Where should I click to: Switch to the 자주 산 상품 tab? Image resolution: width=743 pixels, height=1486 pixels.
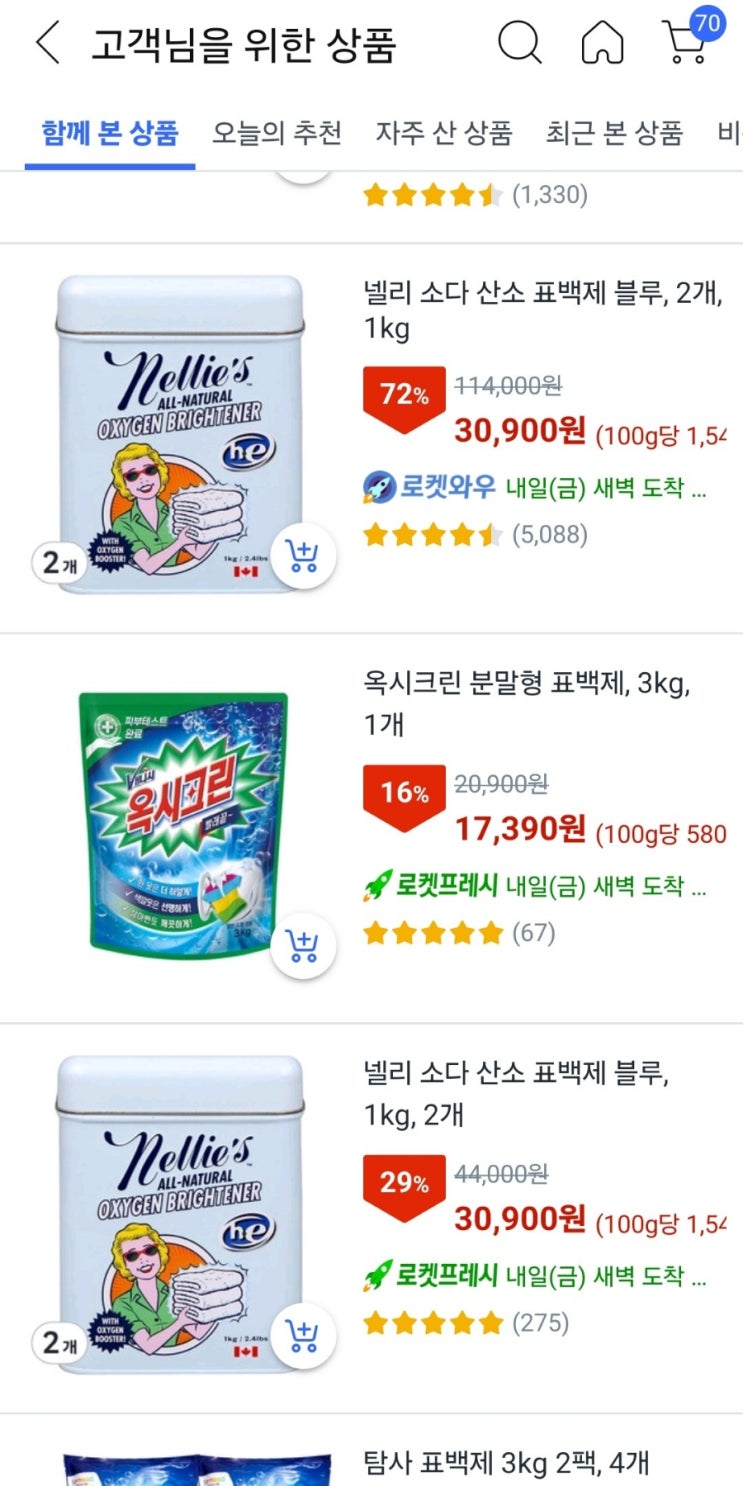pos(444,132)
